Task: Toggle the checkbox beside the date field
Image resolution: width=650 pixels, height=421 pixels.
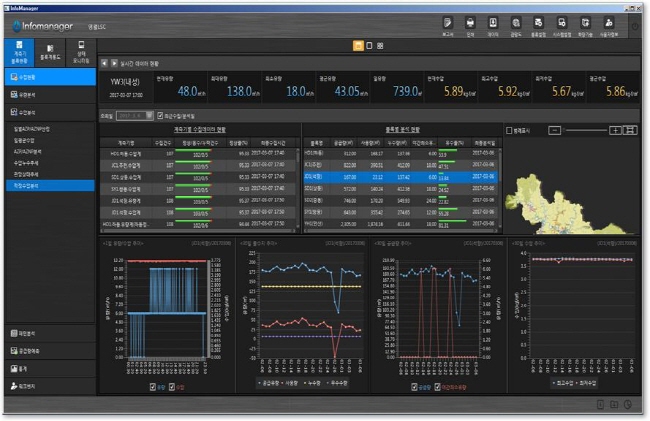Action: [160, 116]
